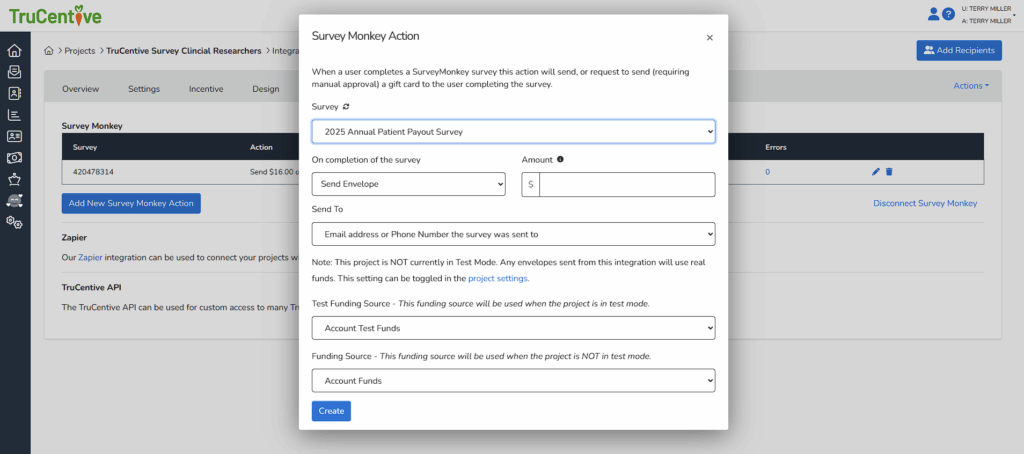The height and width of the screenshot is (454, 1024).
Task: Click the Amount info icon
Action: coord(560,159)
